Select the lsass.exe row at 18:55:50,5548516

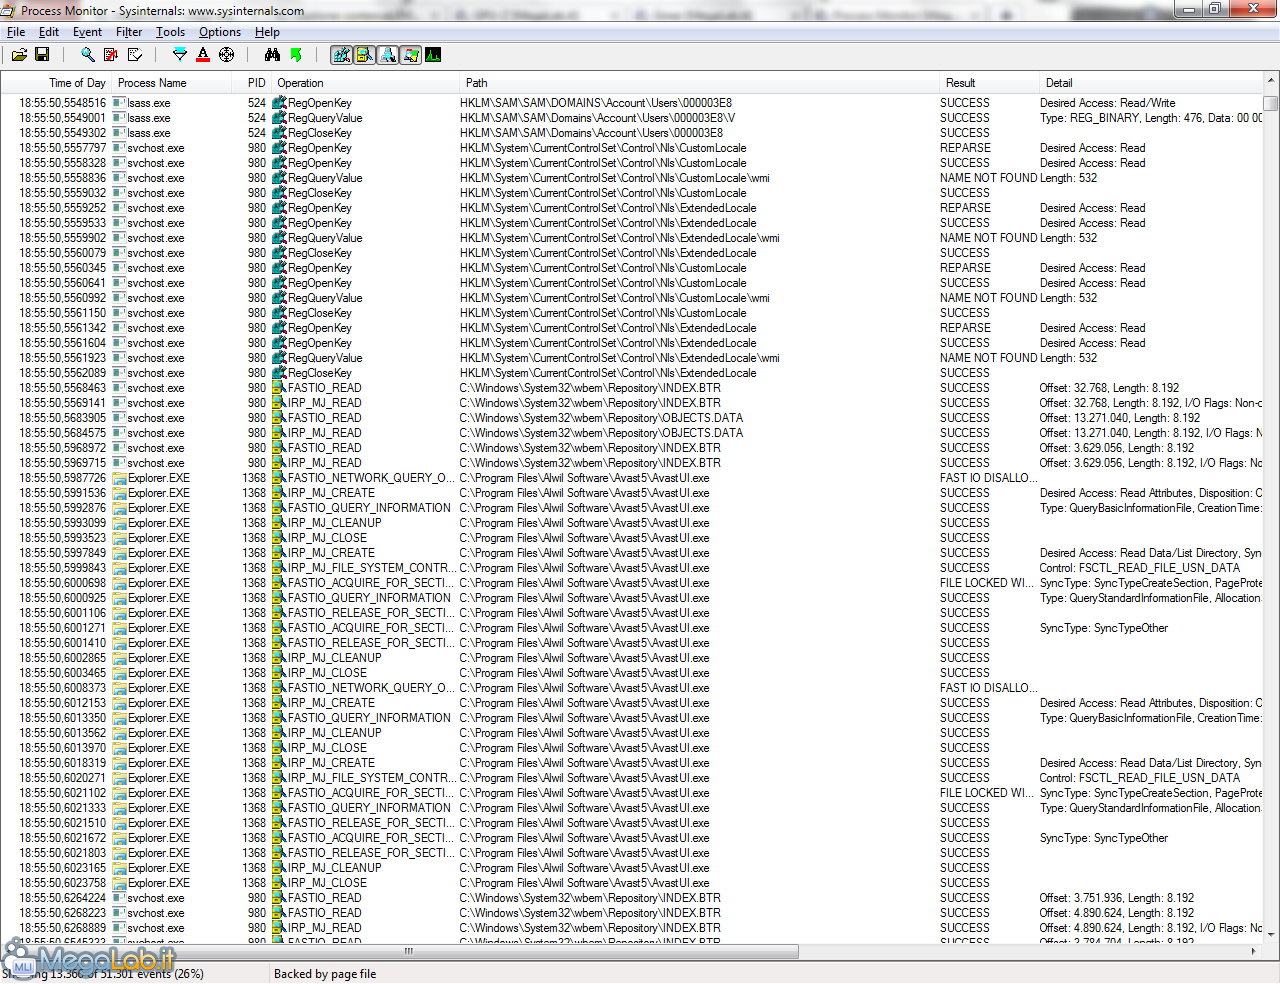(632, 103)
